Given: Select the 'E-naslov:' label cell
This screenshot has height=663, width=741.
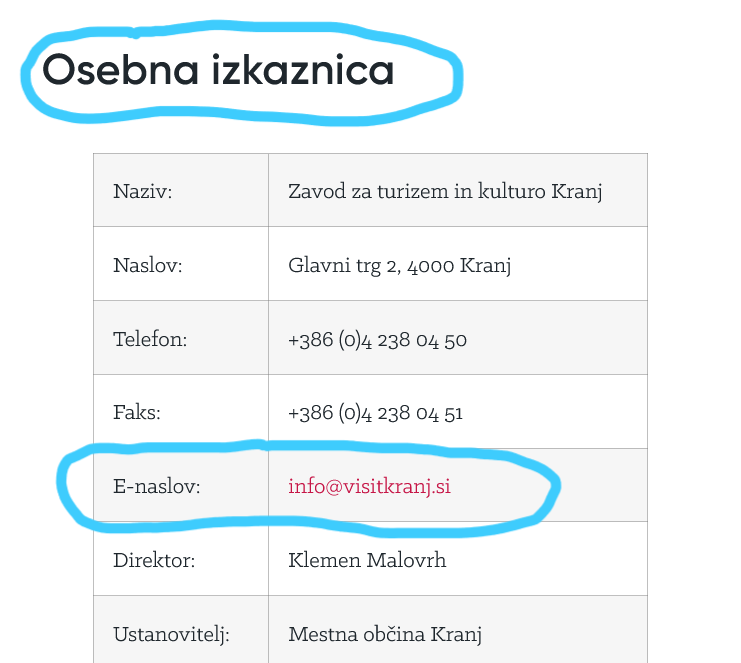Looking at the screenshot, I should tap(157, 487).
